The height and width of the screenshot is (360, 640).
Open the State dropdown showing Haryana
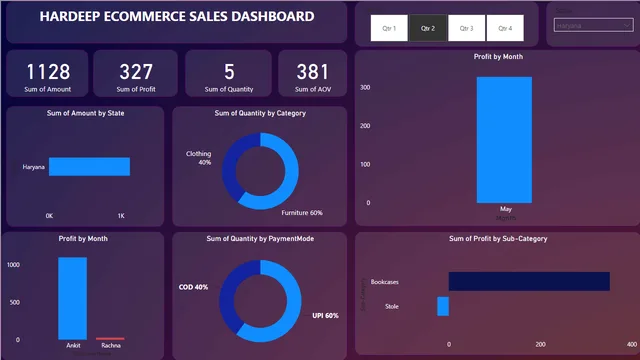tap(593, 25)
